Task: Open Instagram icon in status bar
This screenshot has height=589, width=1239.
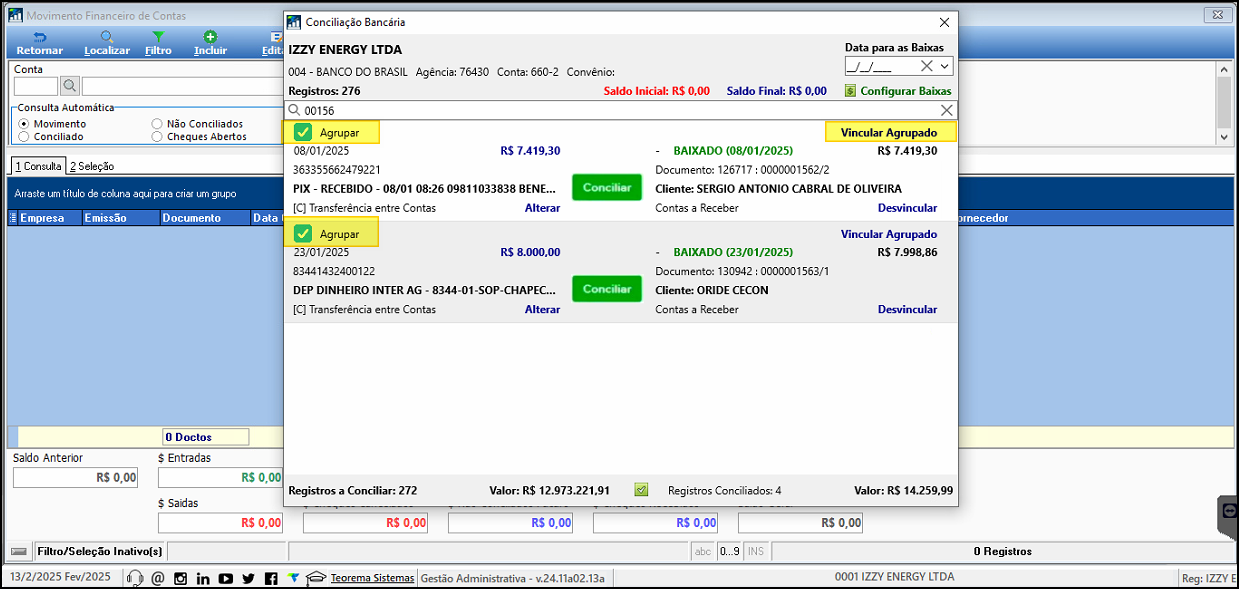Action: coord(181,578)
